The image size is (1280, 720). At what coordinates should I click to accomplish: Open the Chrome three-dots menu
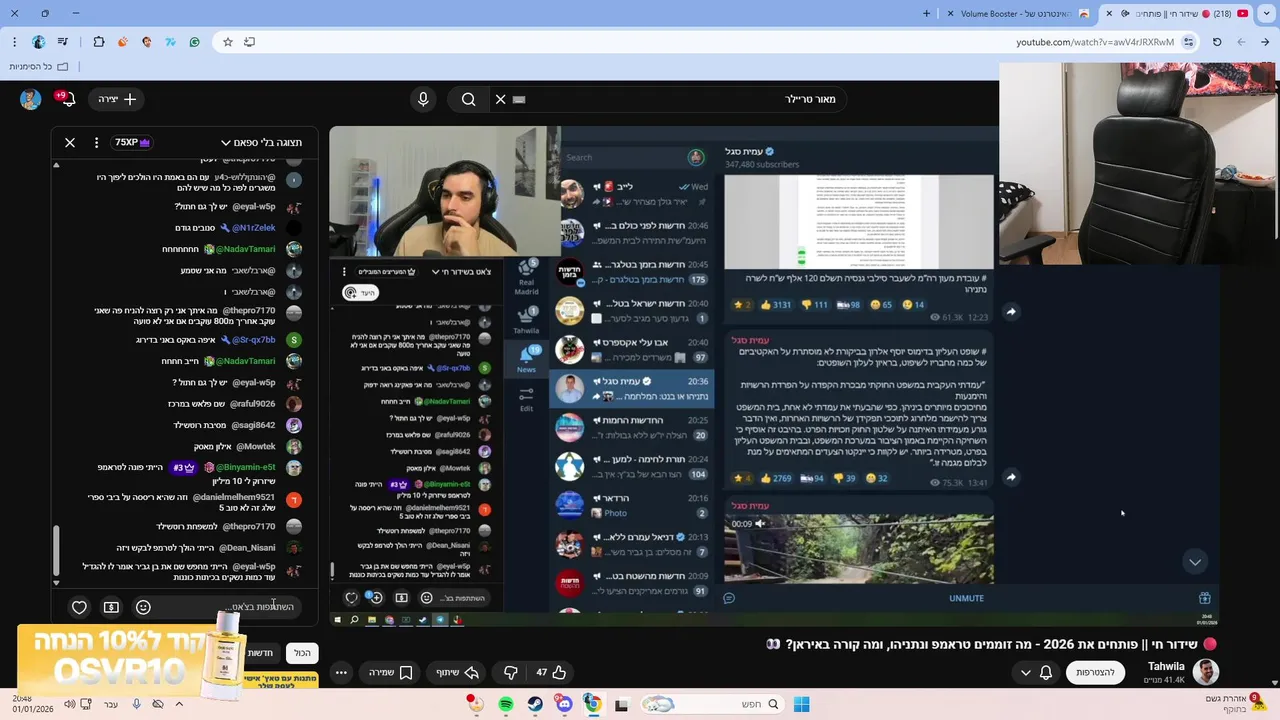coord(14,42)
